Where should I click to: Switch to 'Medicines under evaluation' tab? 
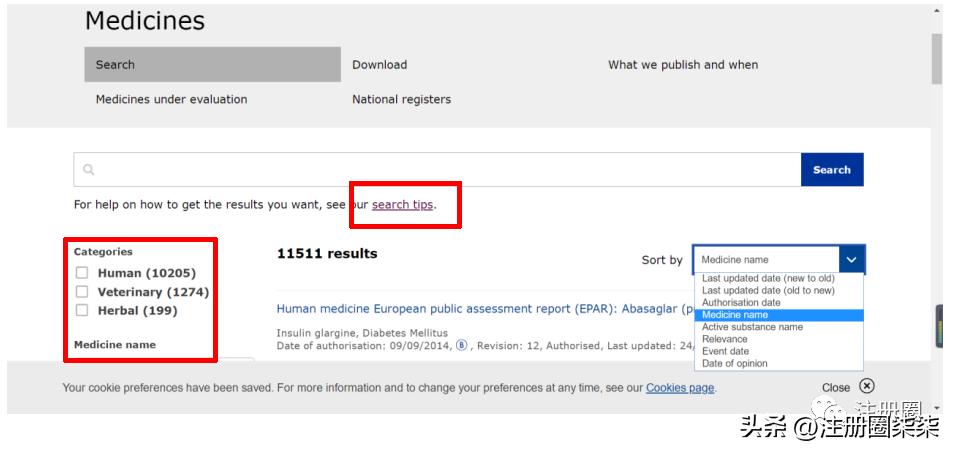coord(171,100)
